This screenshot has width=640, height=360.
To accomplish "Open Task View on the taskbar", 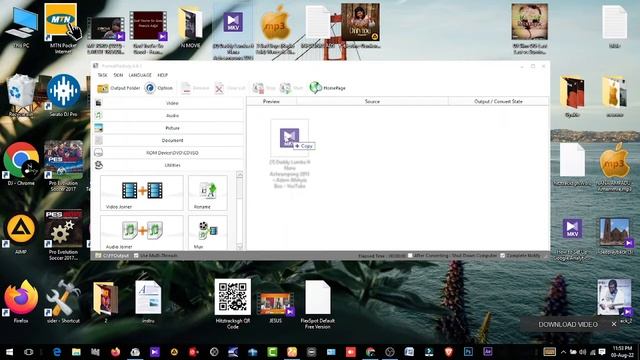I will (29, 352).
